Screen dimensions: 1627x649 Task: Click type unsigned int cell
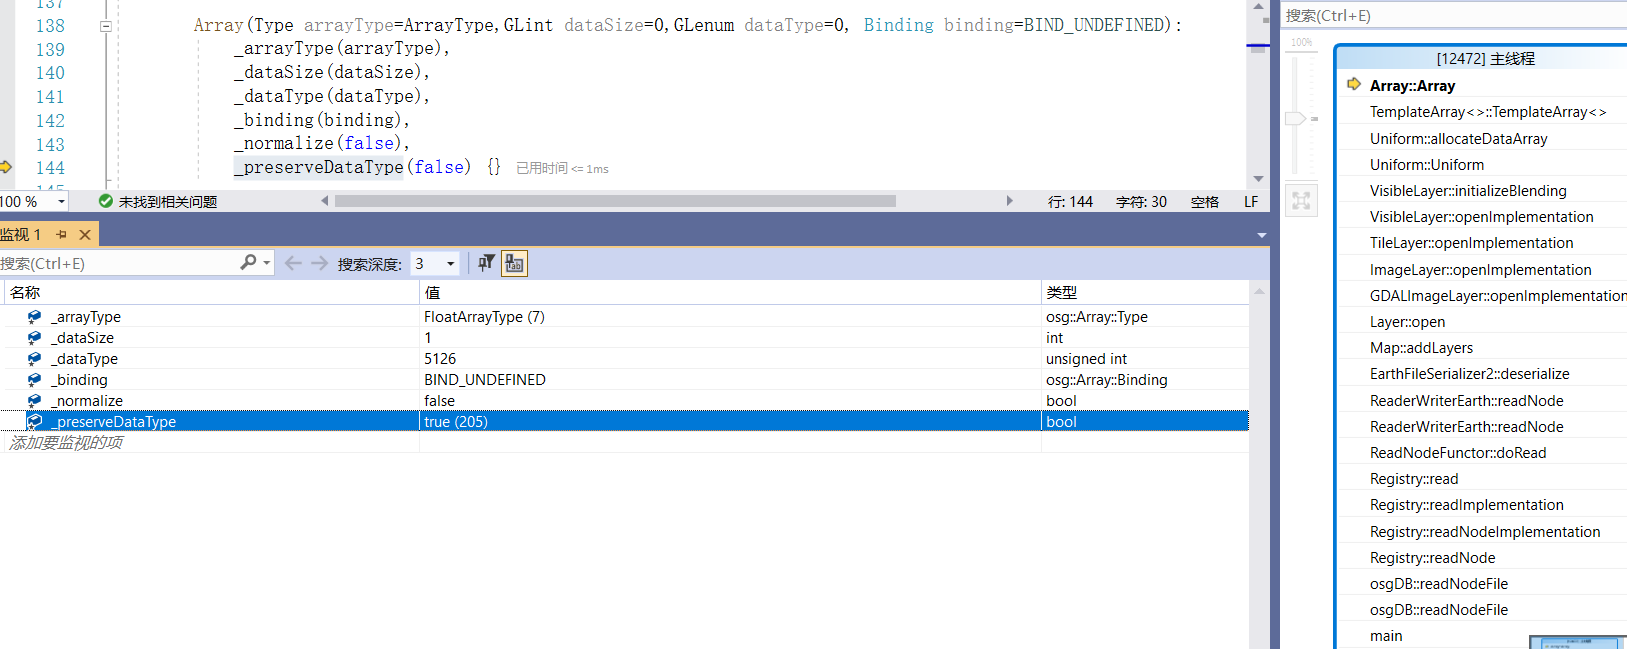pyautogui.click(x=1086, y=359)
